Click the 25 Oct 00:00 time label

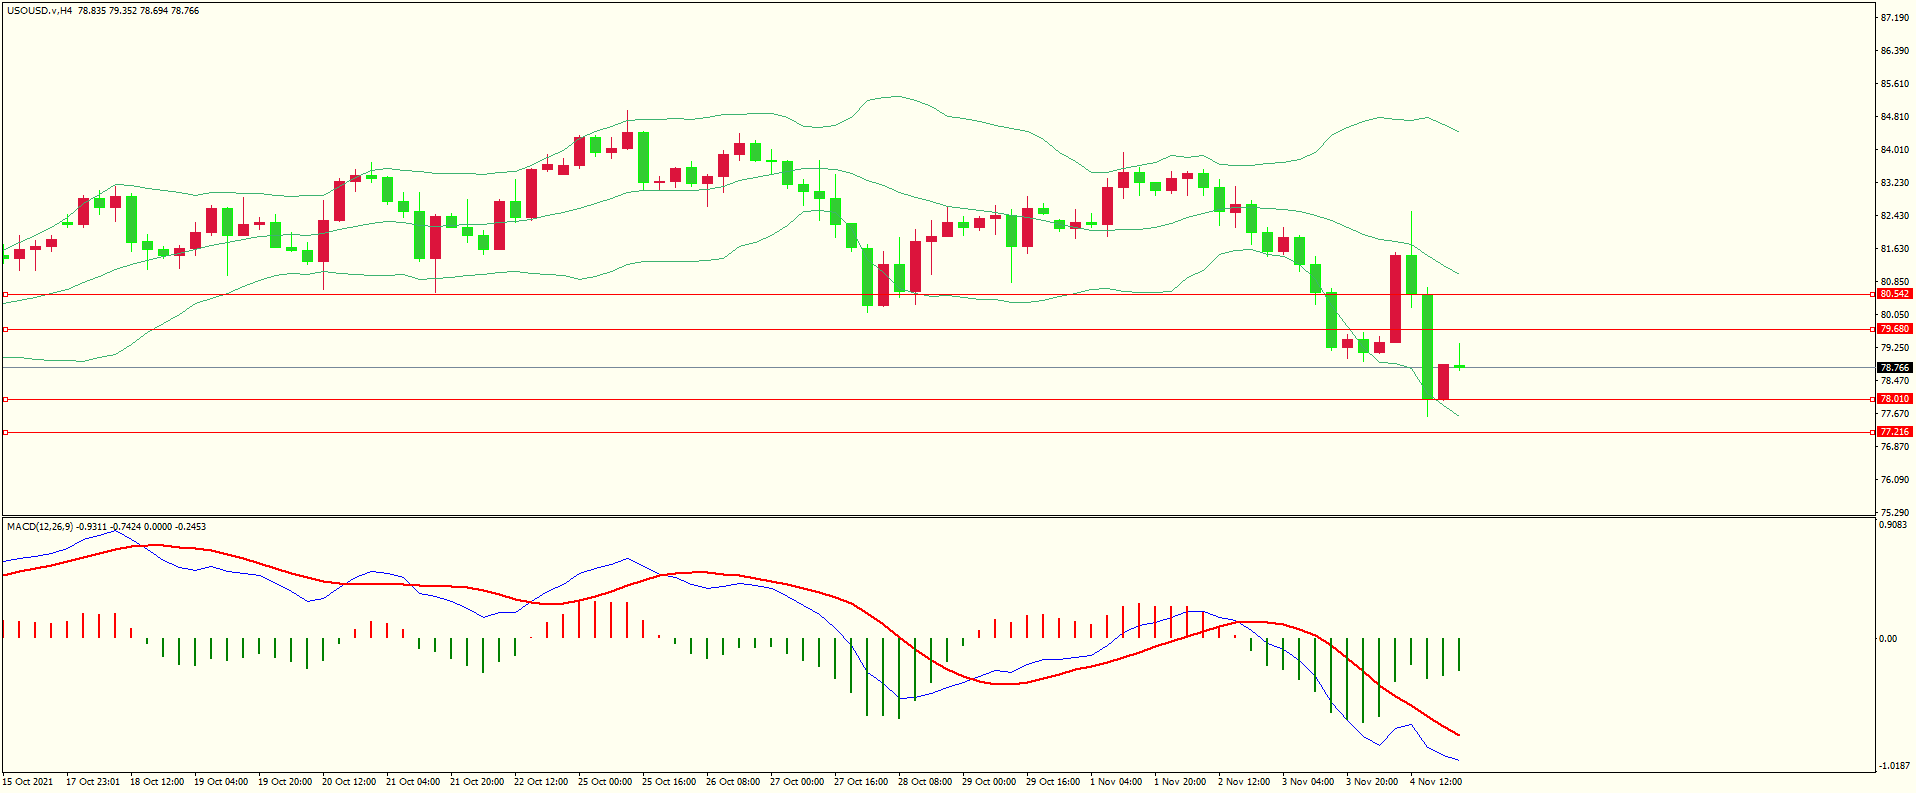605,782
